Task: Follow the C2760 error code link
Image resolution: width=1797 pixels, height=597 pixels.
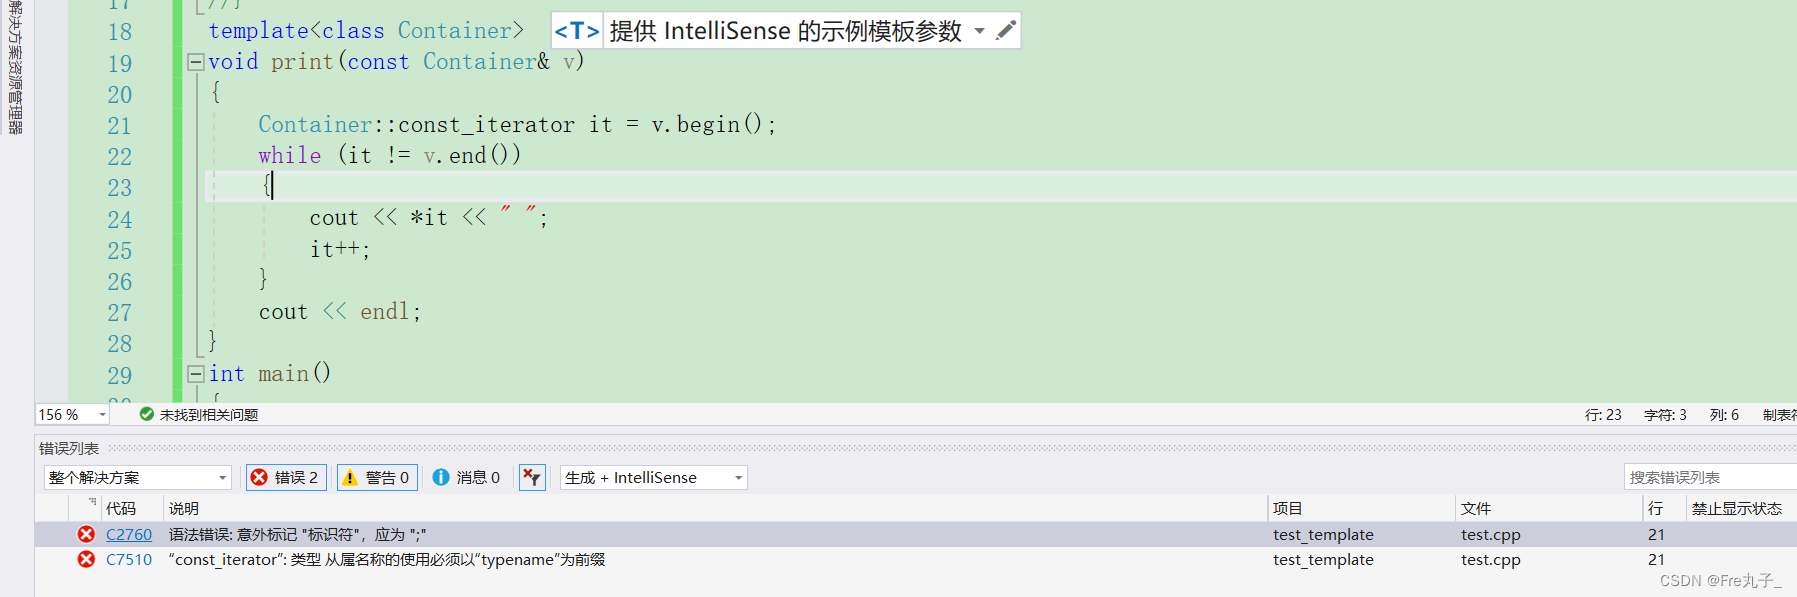Action: pyautogui.click(x=128, y=533)
